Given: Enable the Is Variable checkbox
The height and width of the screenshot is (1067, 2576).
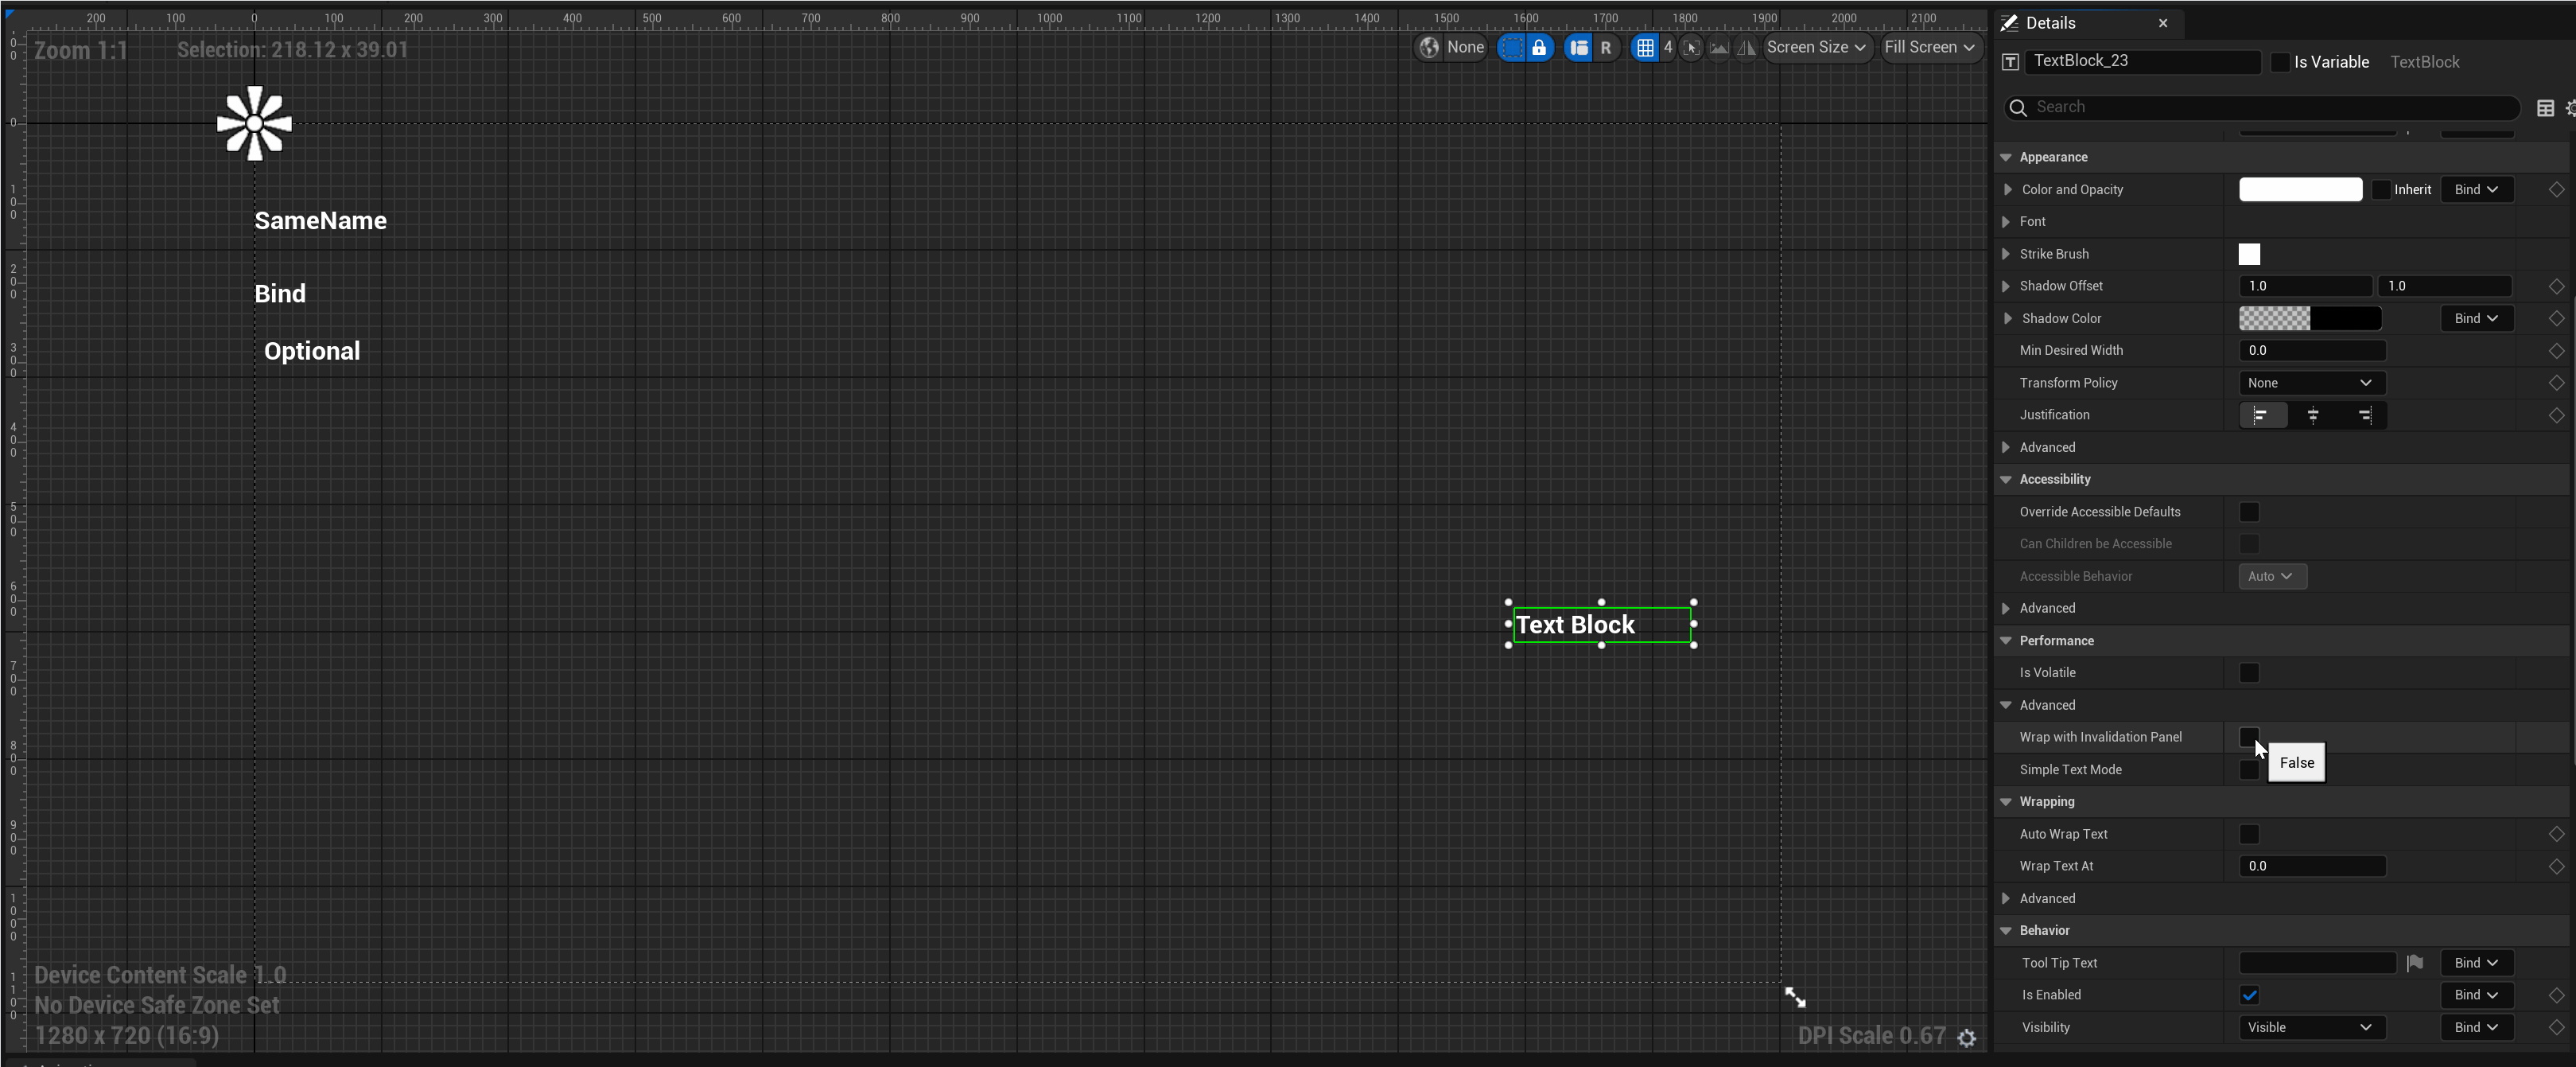Looking at the screenshot, I should 2279,62.
